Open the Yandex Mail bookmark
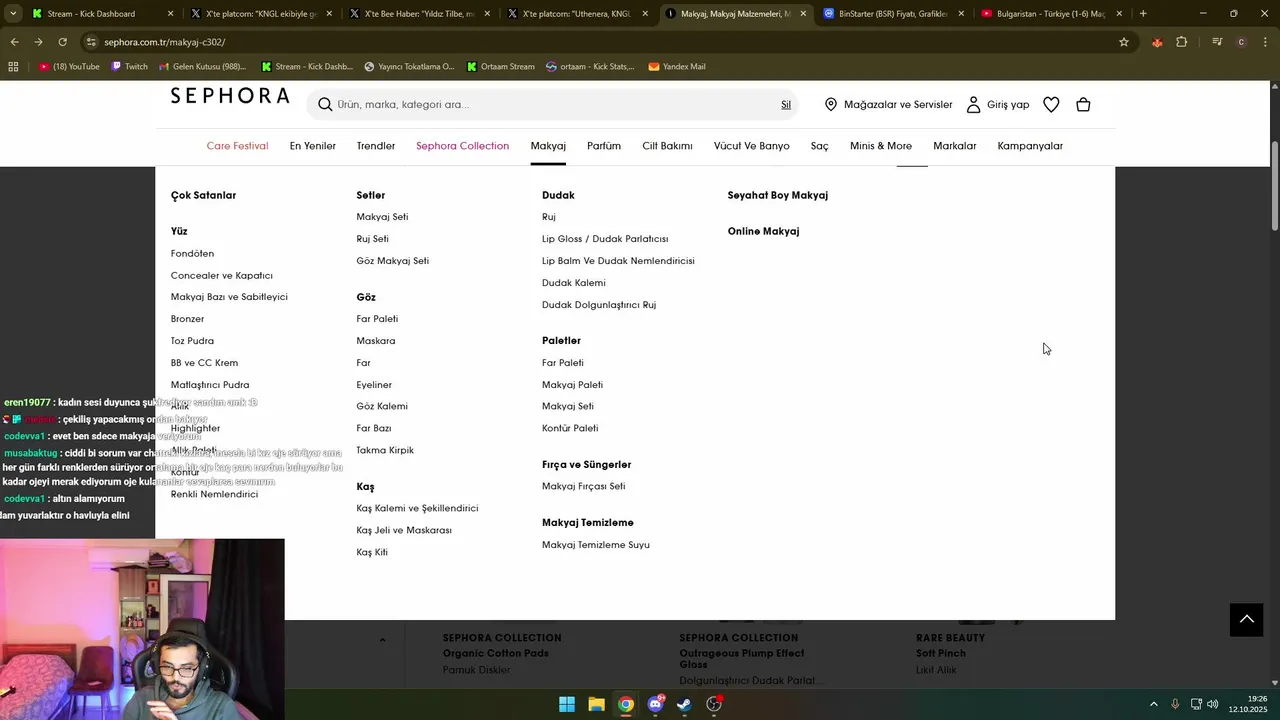The image size is (1280, 720). point(677,66)
